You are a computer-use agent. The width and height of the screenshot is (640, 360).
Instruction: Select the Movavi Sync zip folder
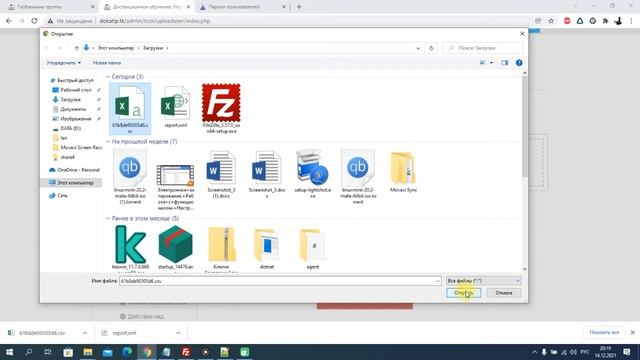[x=403, y=172]
